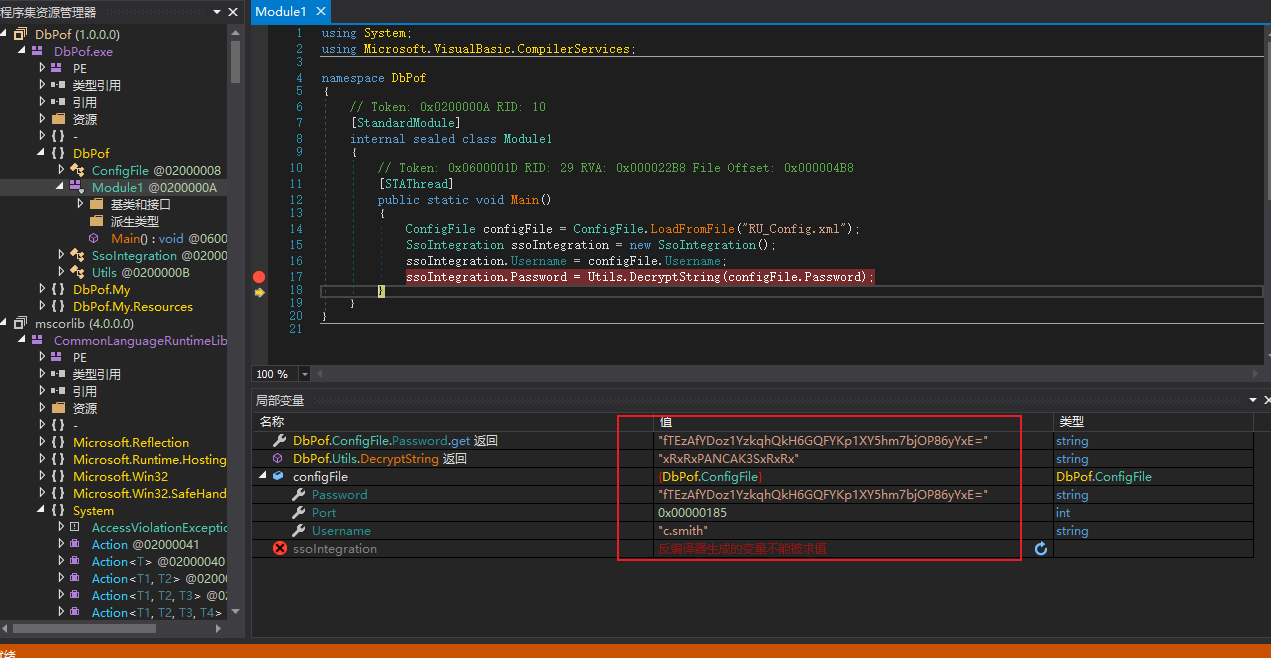This screenshot has height=658, width=1271.
Task: Click the refresh icon in ssoIntegration row
Action: [x=1040, y=549]
